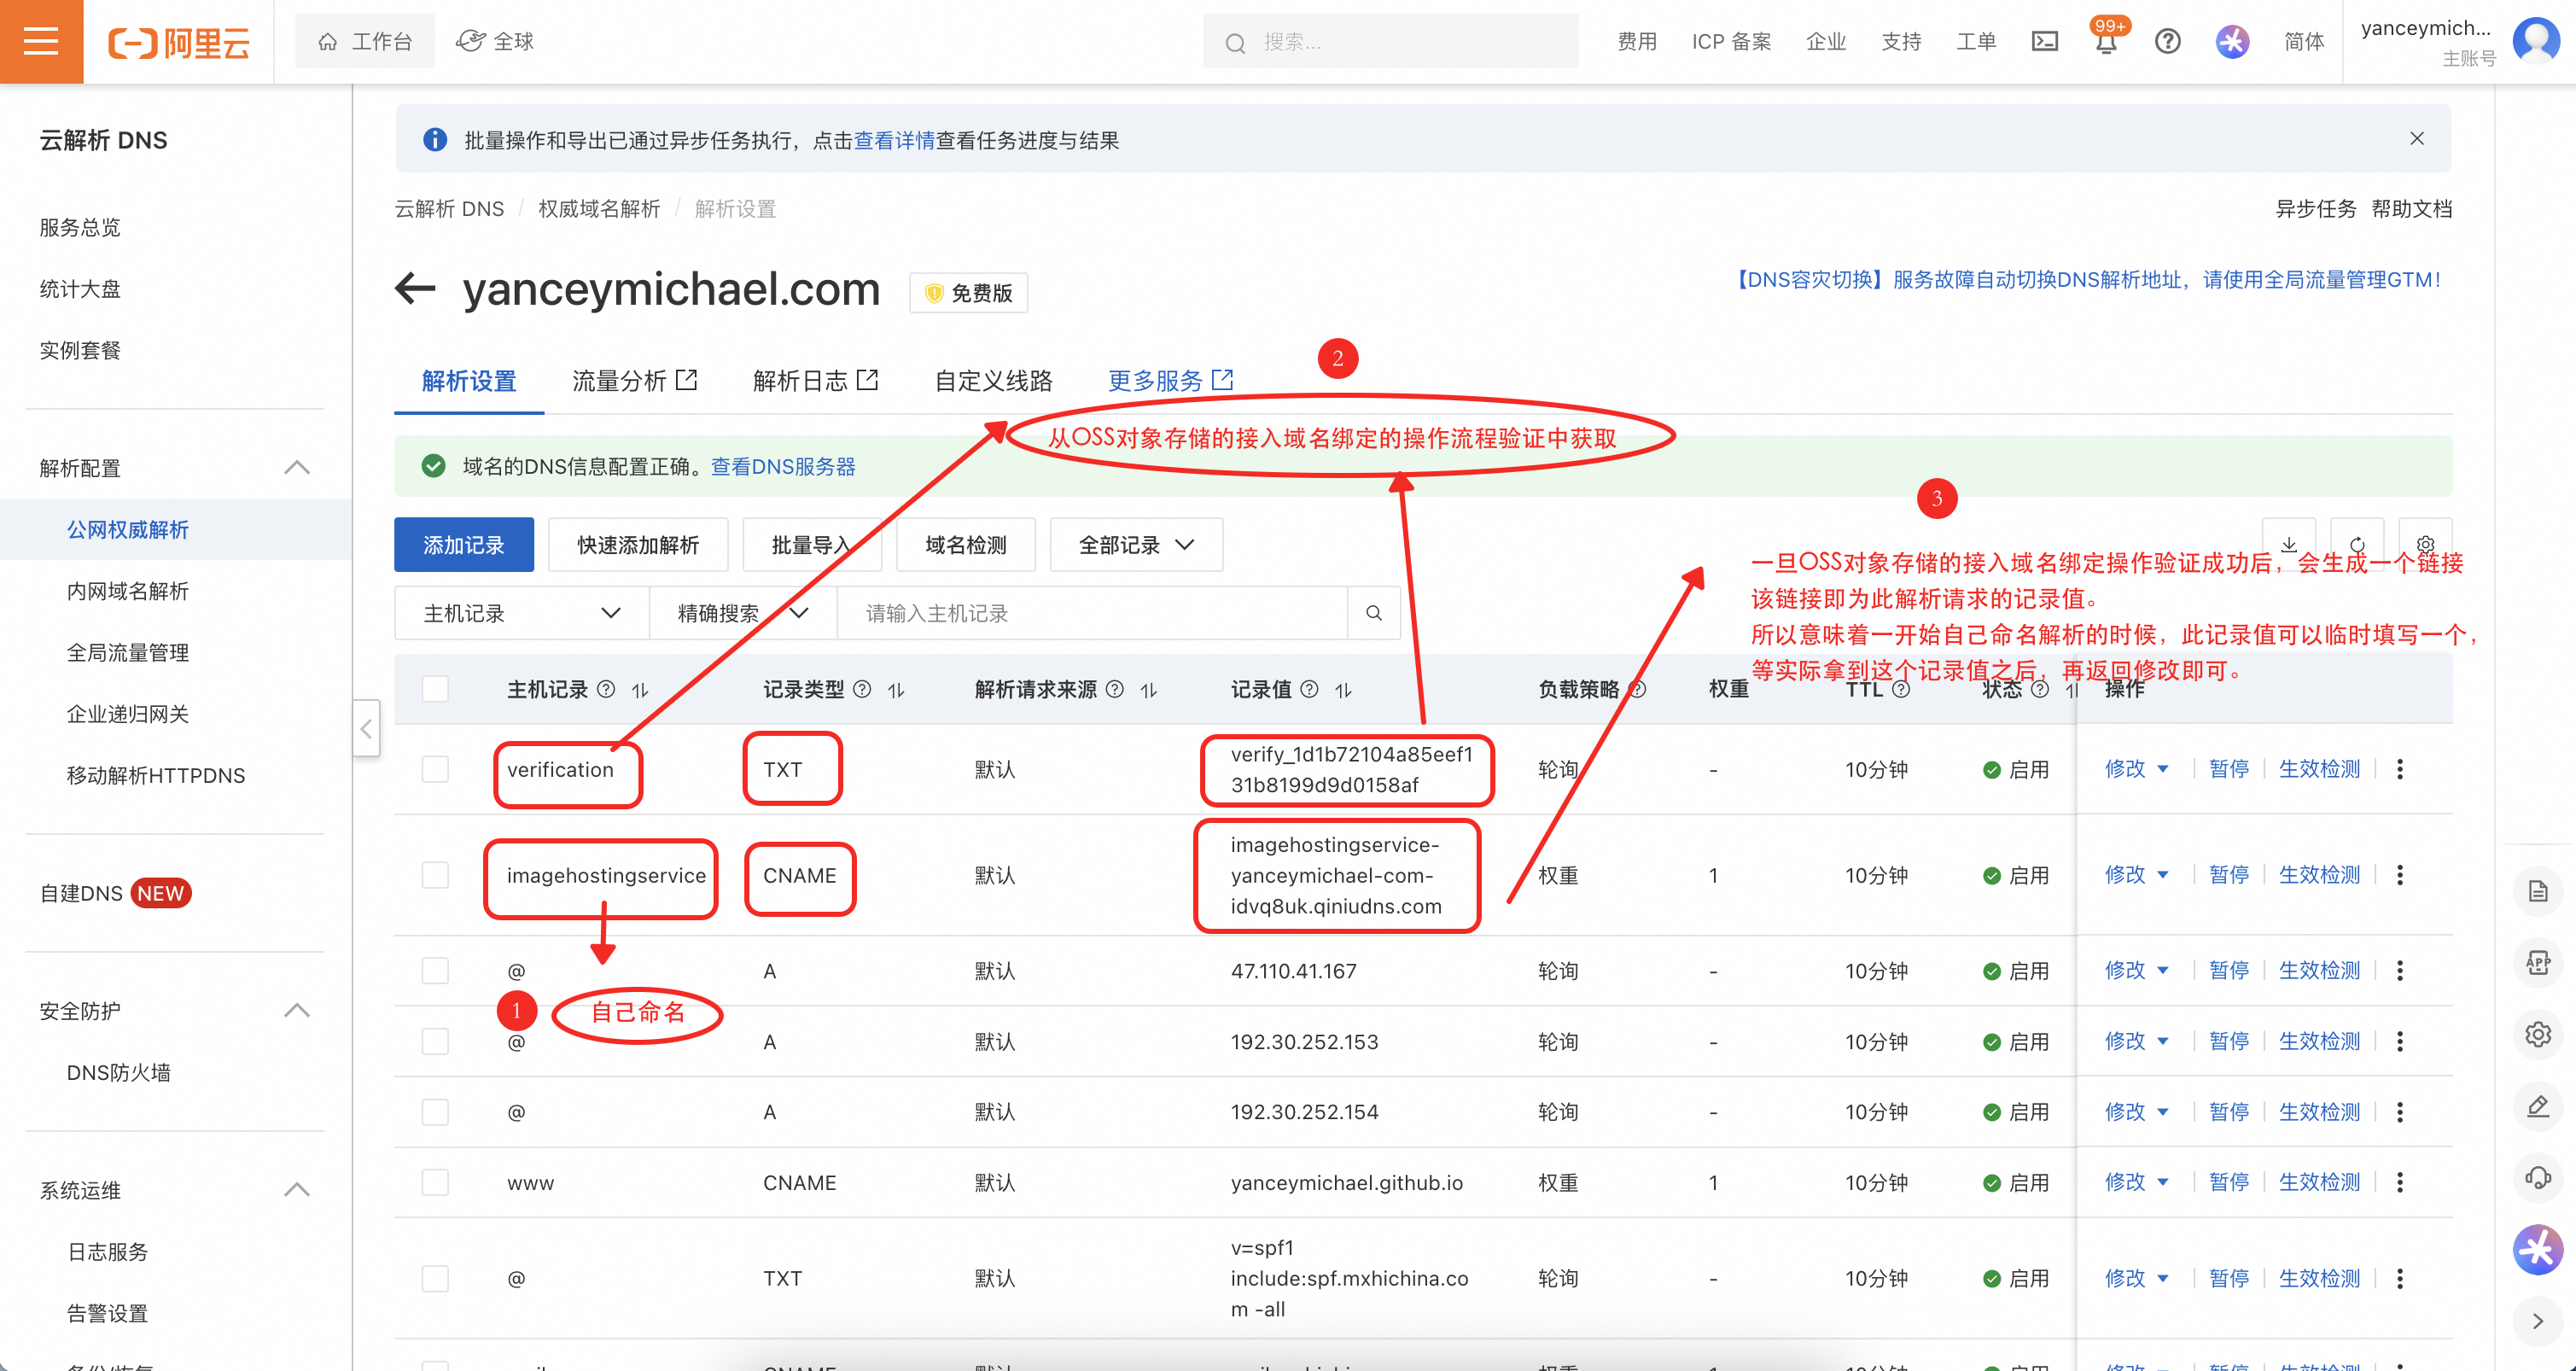Click the user avatar icon
Screen dimensions: 2576x1371
pyautogui.click(x=2537, y=41)
